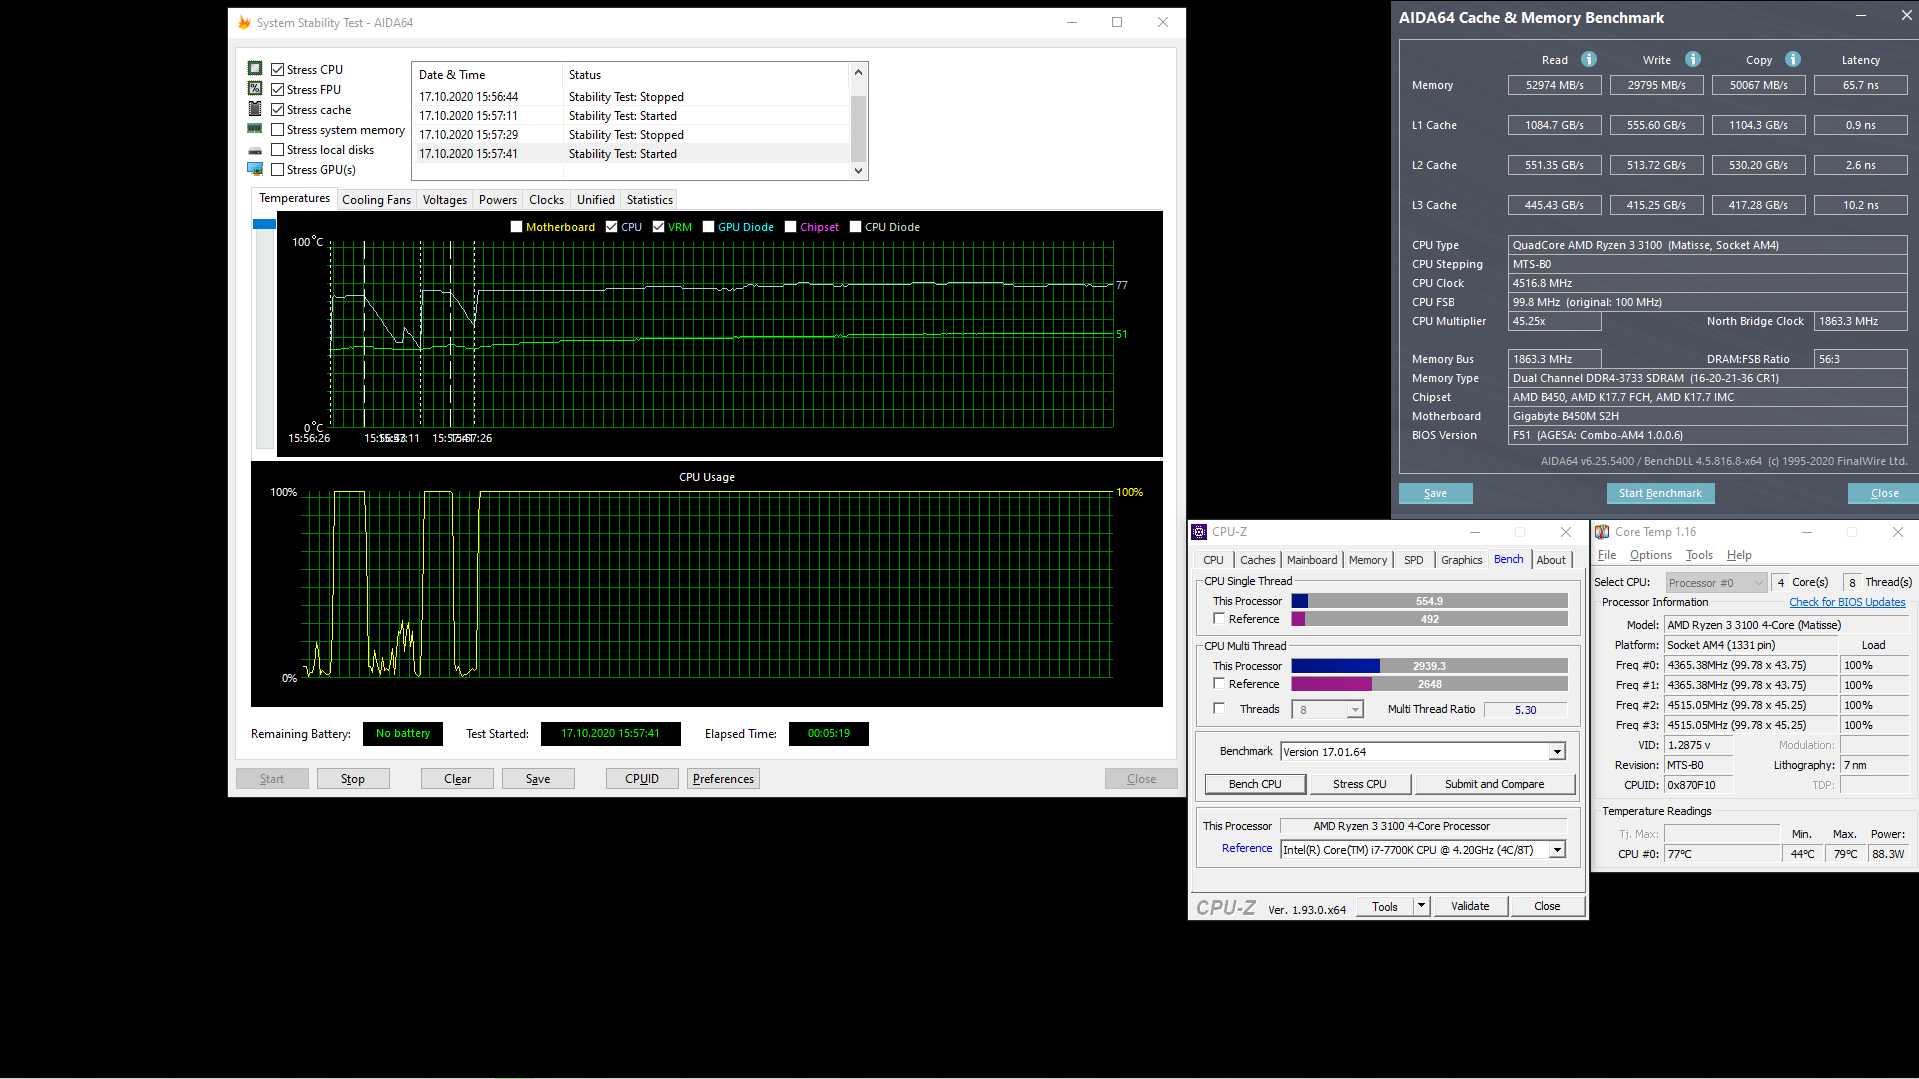Switch to the Cooling Fans tab

[376, 200]
